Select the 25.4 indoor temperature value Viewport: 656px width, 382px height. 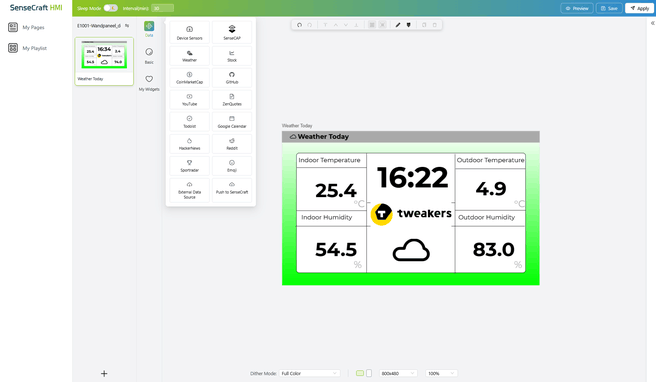(x=336, y=190)
